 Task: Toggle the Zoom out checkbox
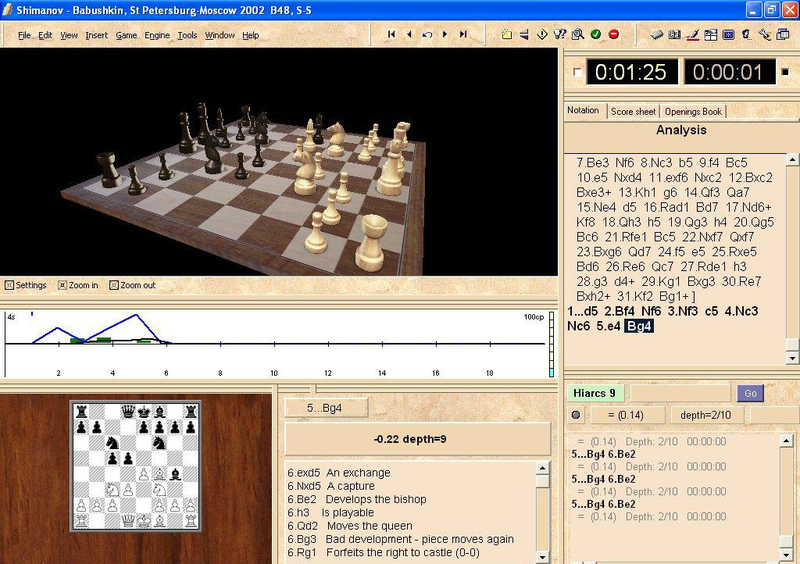tap(114, 285)
